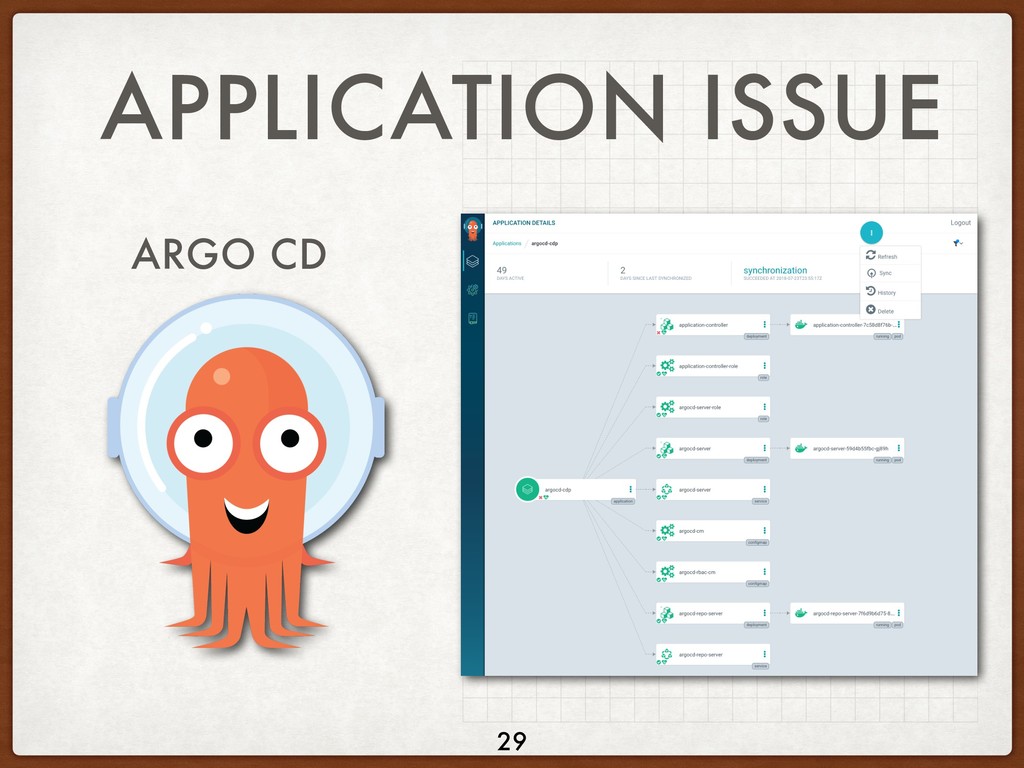Screen dimensions: 1024x768
Task: Click the application-controller-role gears icon
Action: point(667,365)
